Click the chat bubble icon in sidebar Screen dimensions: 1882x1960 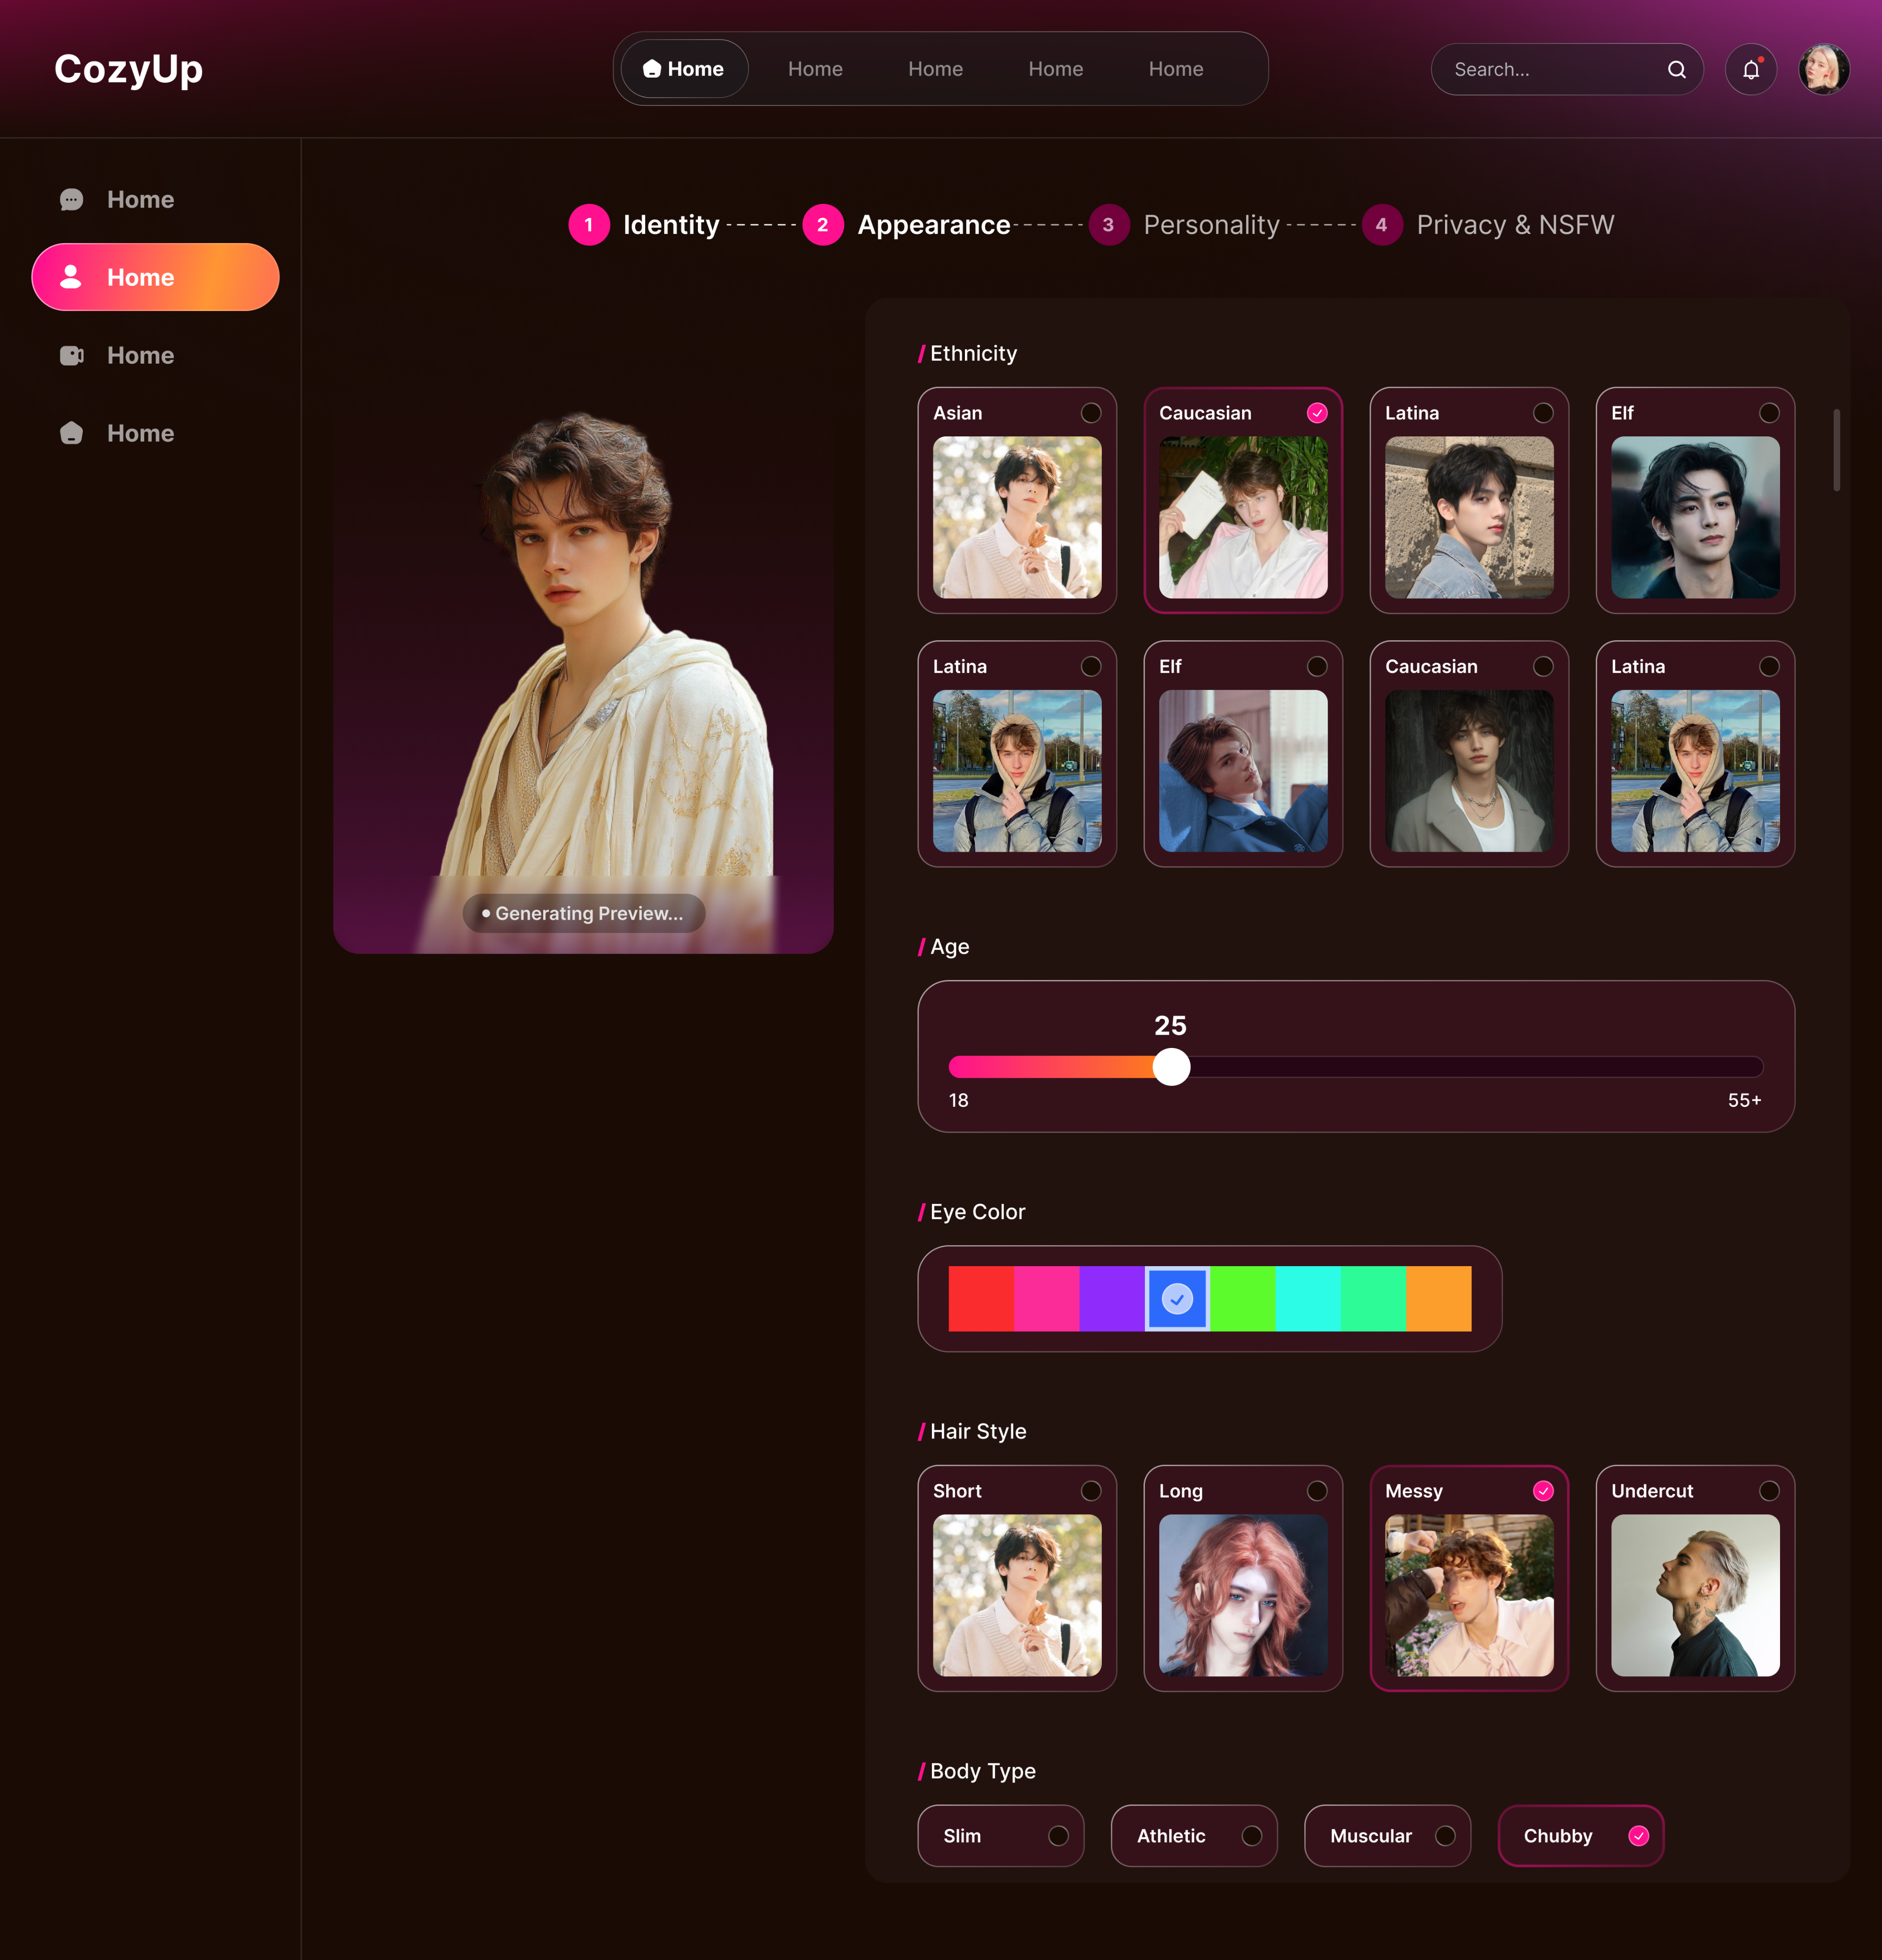[71, 200]
